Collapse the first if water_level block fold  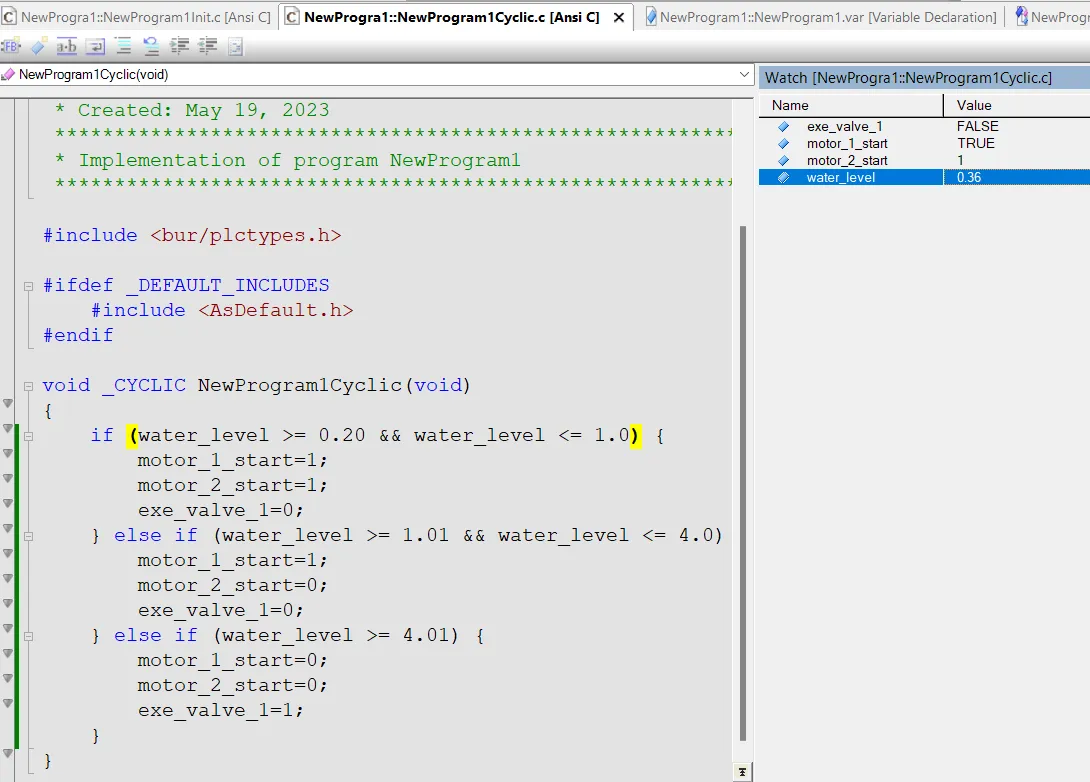[29, 437]
